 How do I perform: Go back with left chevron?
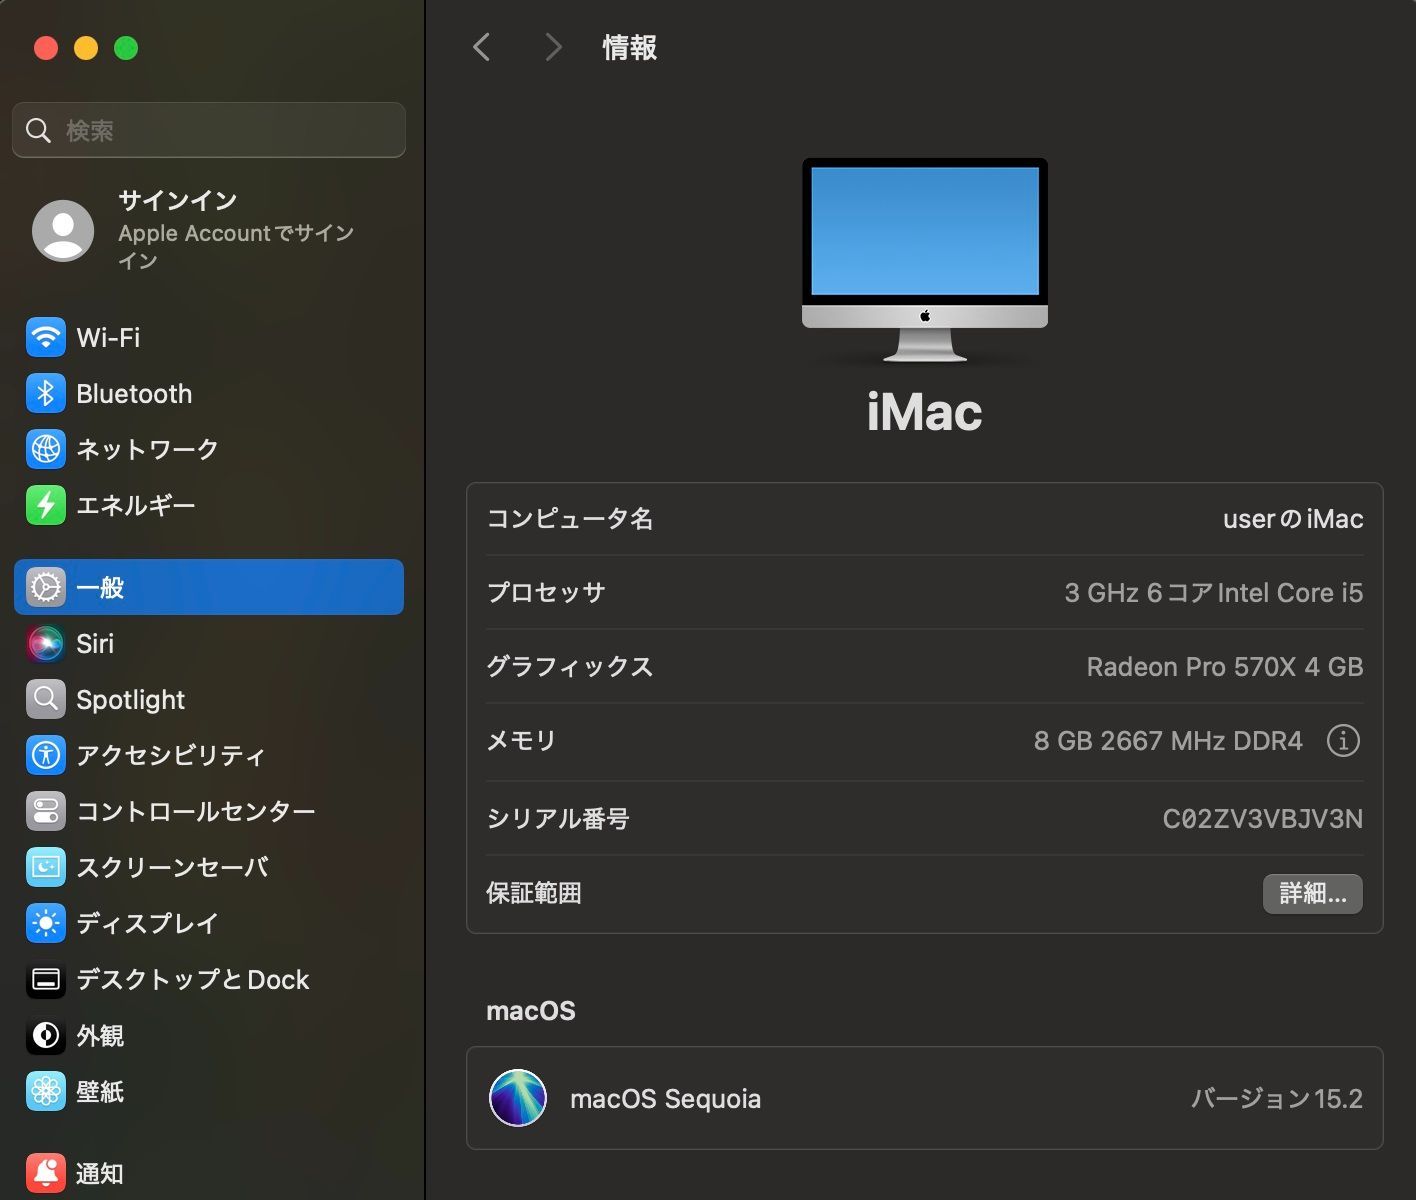[x=482, y=47]
